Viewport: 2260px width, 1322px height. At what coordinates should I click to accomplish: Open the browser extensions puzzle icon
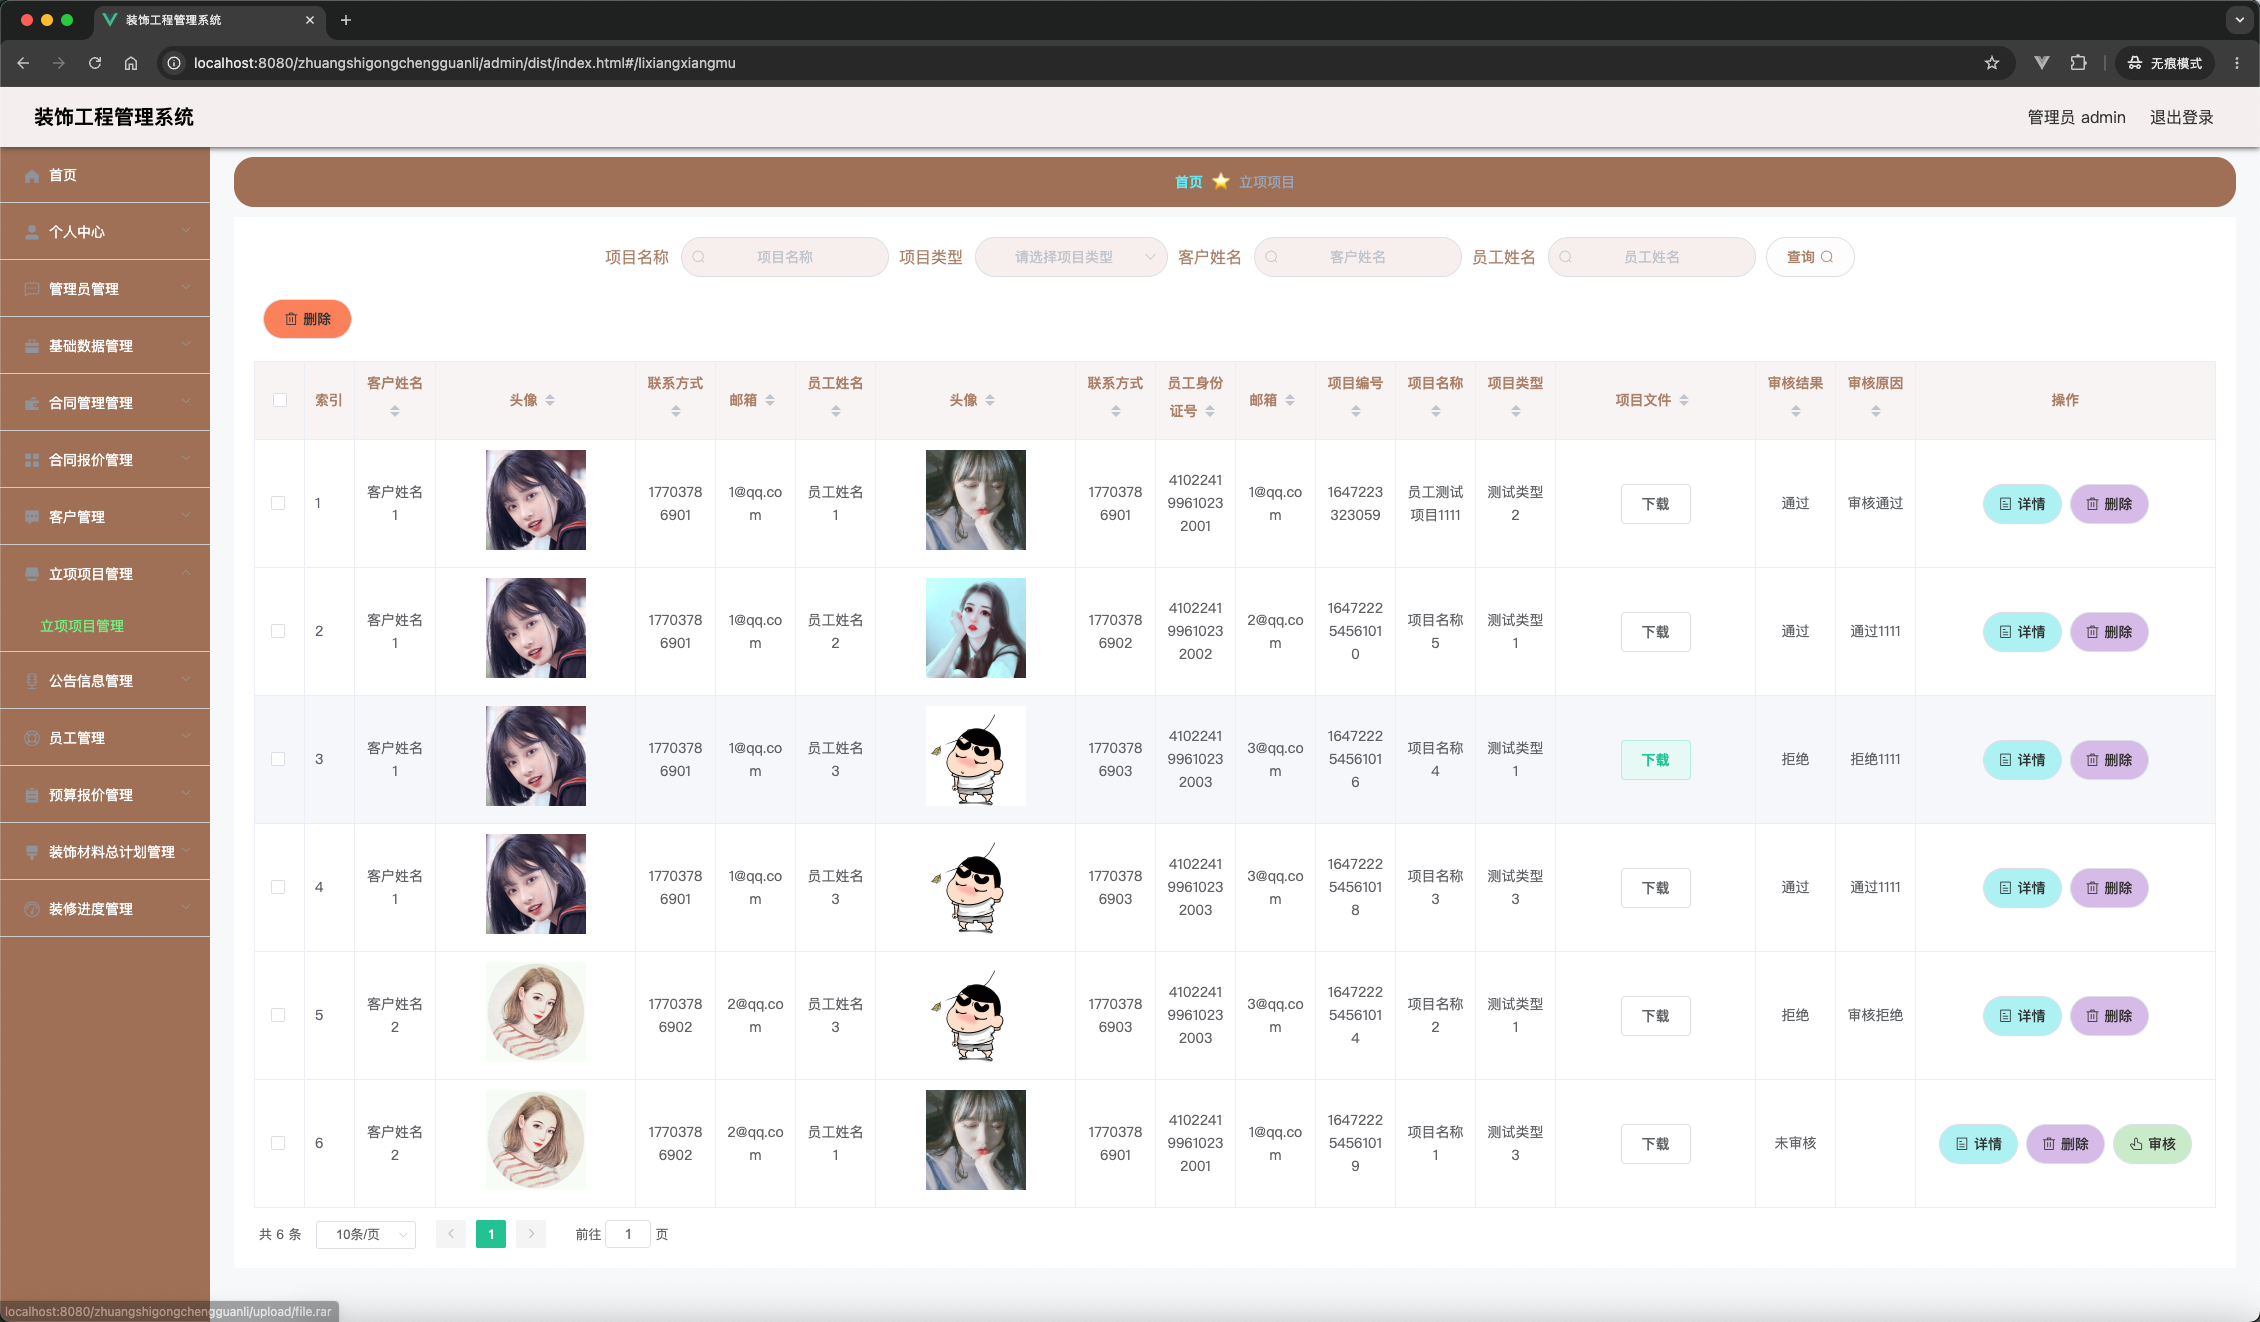[2079, 63]
